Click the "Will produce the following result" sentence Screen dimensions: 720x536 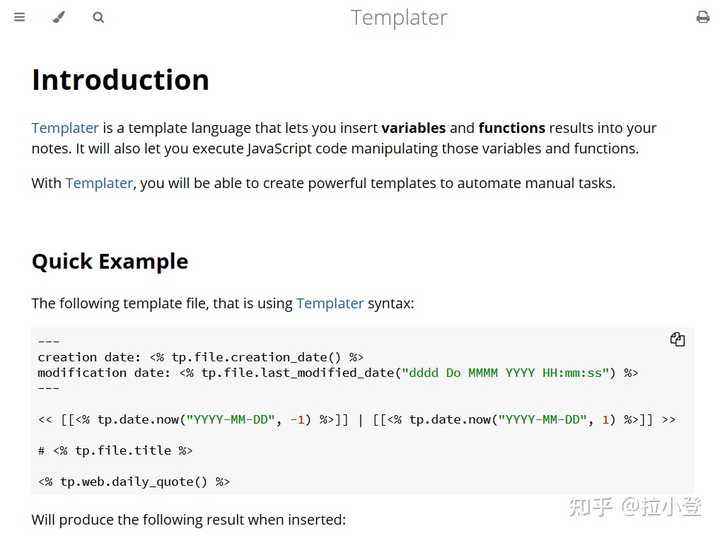[x=188, y=520]
